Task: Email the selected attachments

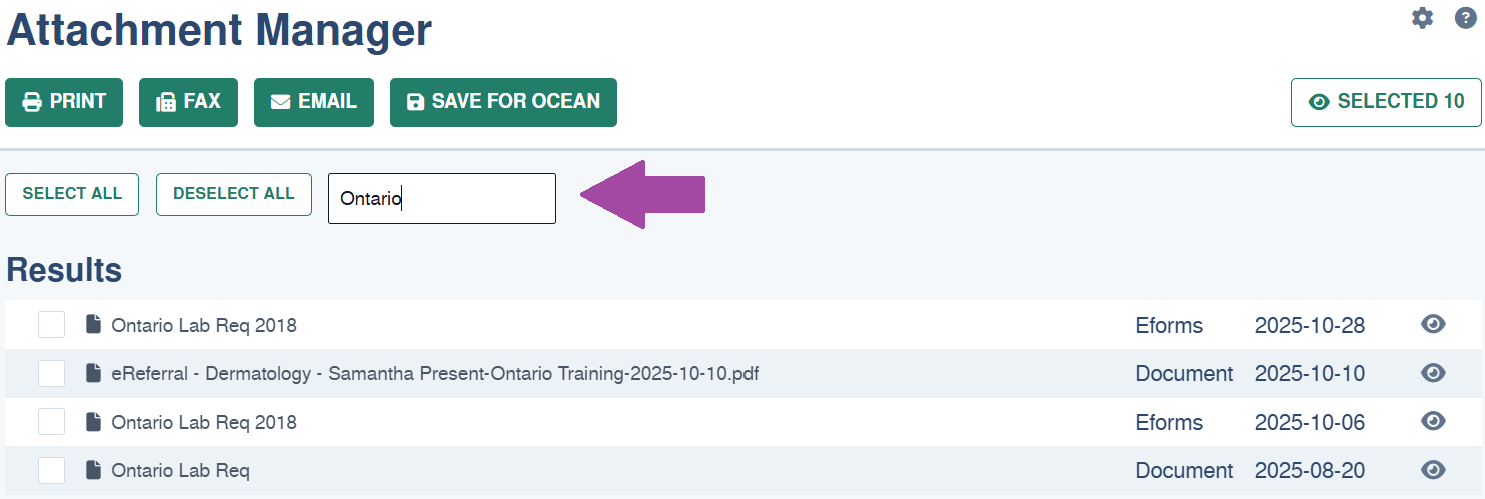Action: coord(314,102)
